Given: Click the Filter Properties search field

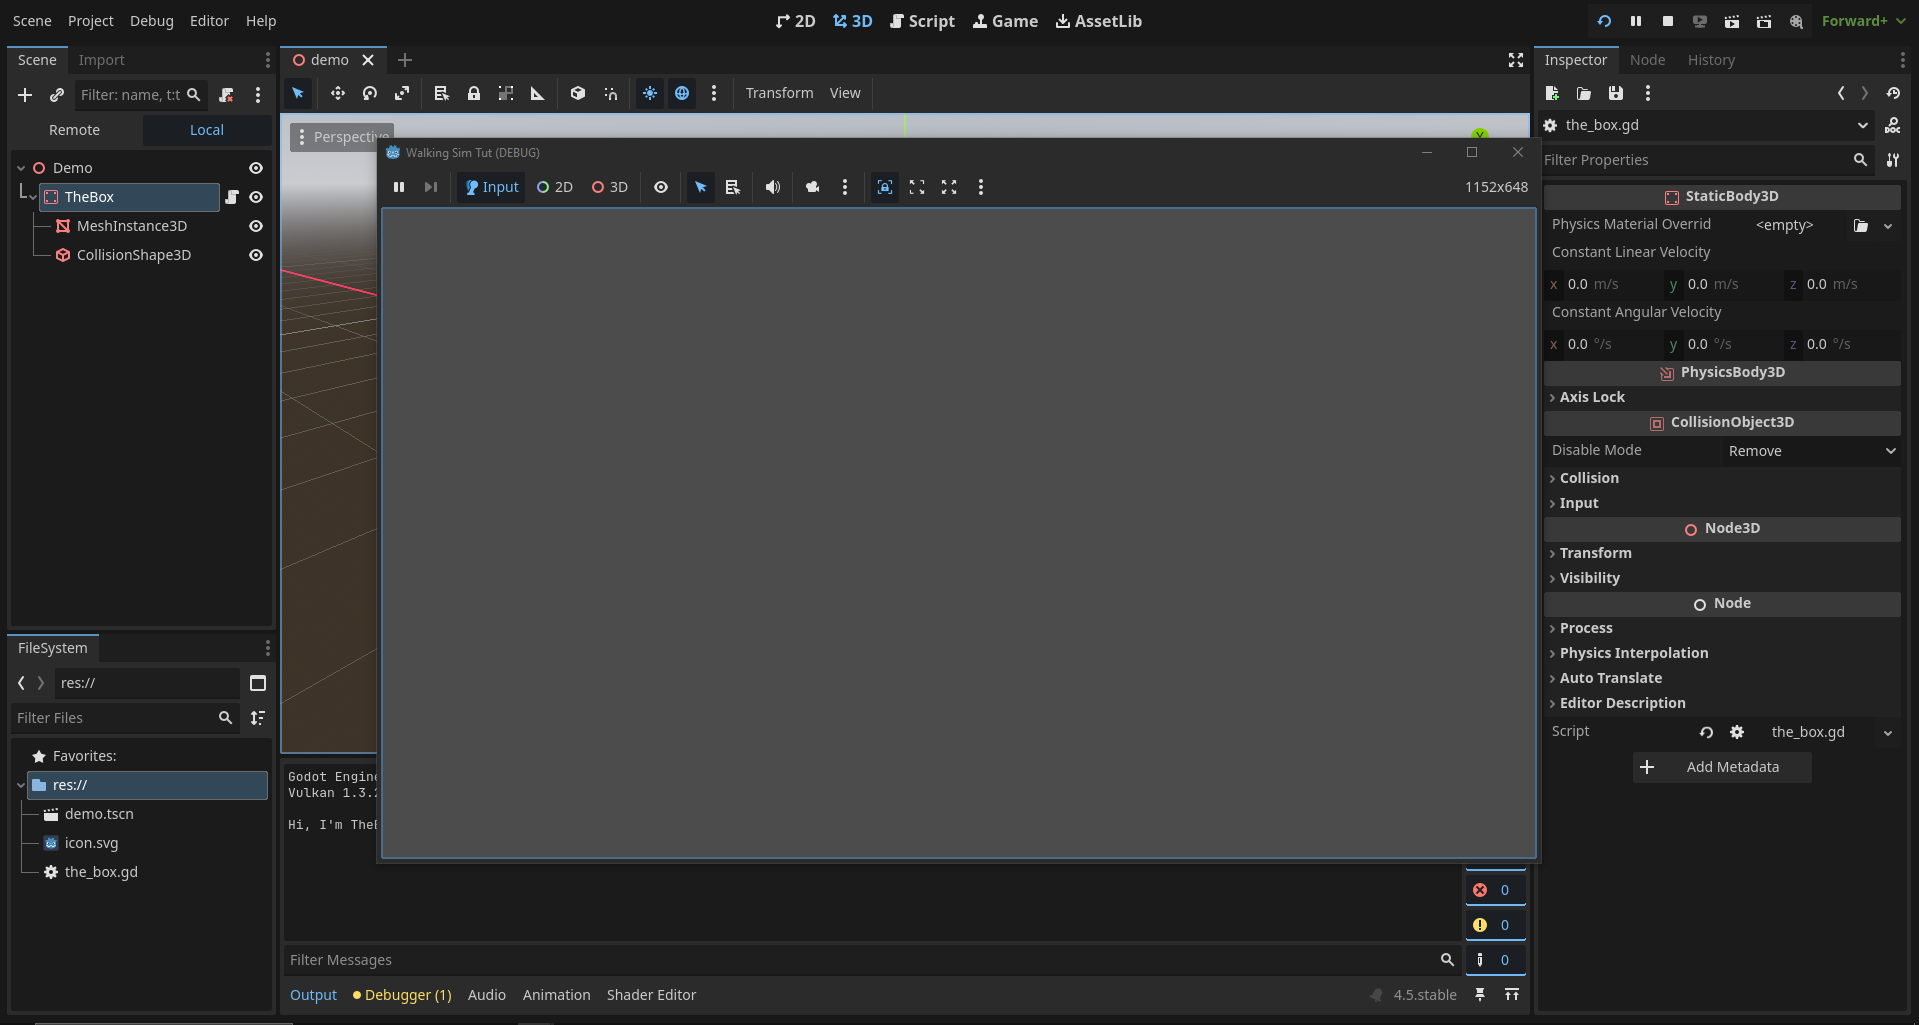Looking at the screenshot, I should pos(1695,160).
